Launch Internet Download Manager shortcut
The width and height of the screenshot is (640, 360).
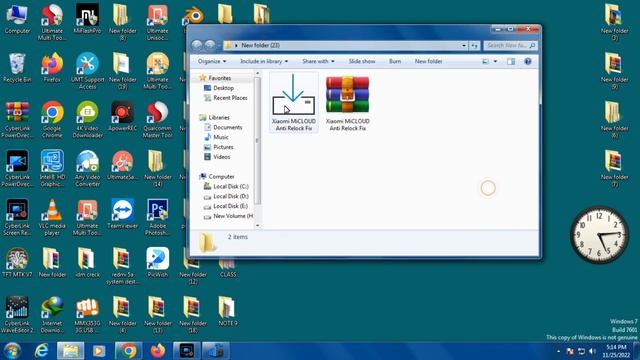tap(52, 315)
